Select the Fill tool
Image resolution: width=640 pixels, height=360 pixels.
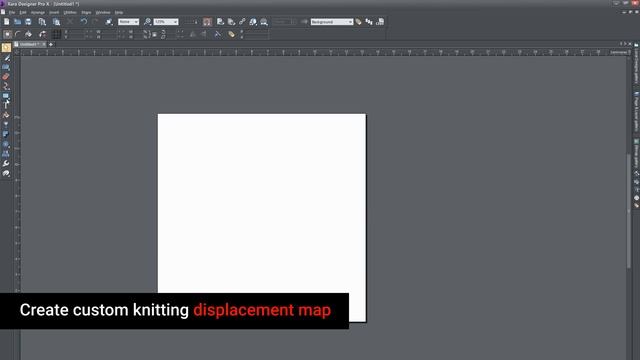6,116
